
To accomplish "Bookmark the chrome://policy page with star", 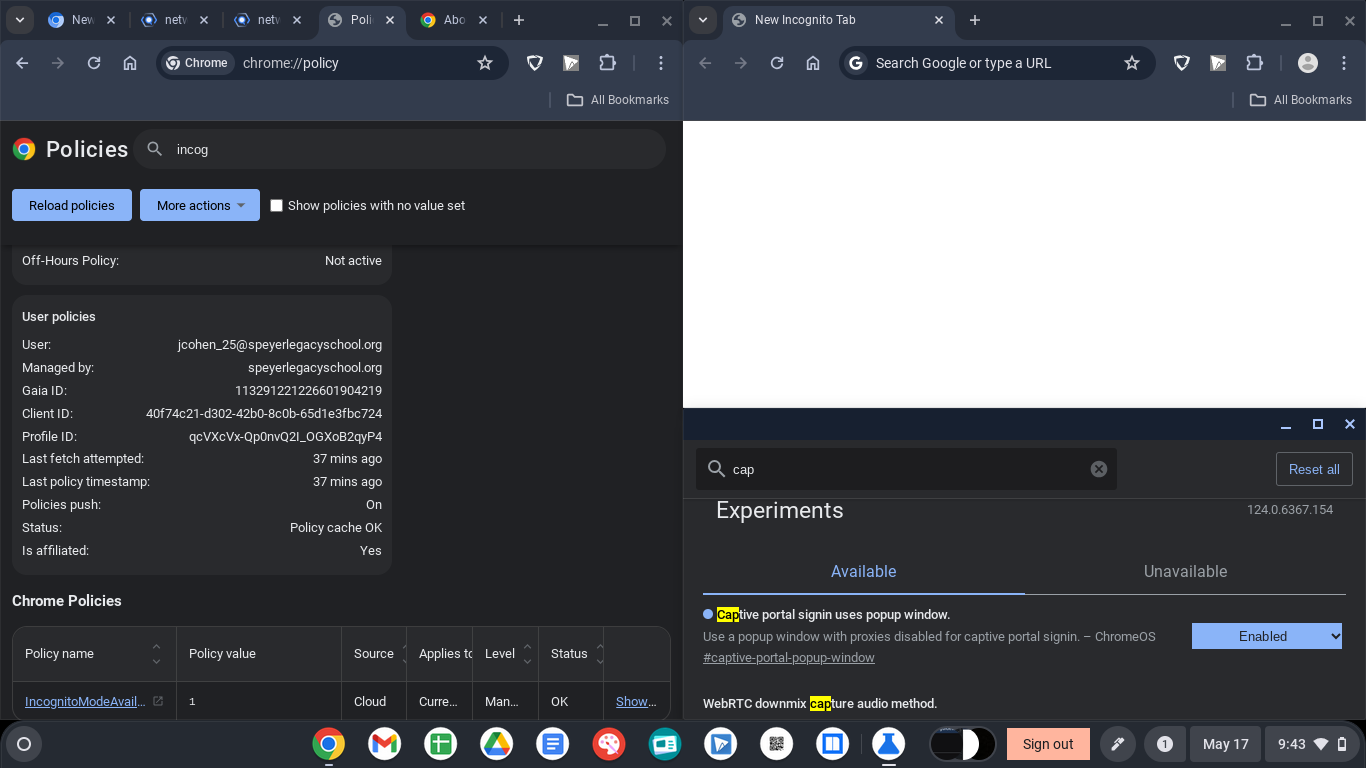I will tap(485, 63).
